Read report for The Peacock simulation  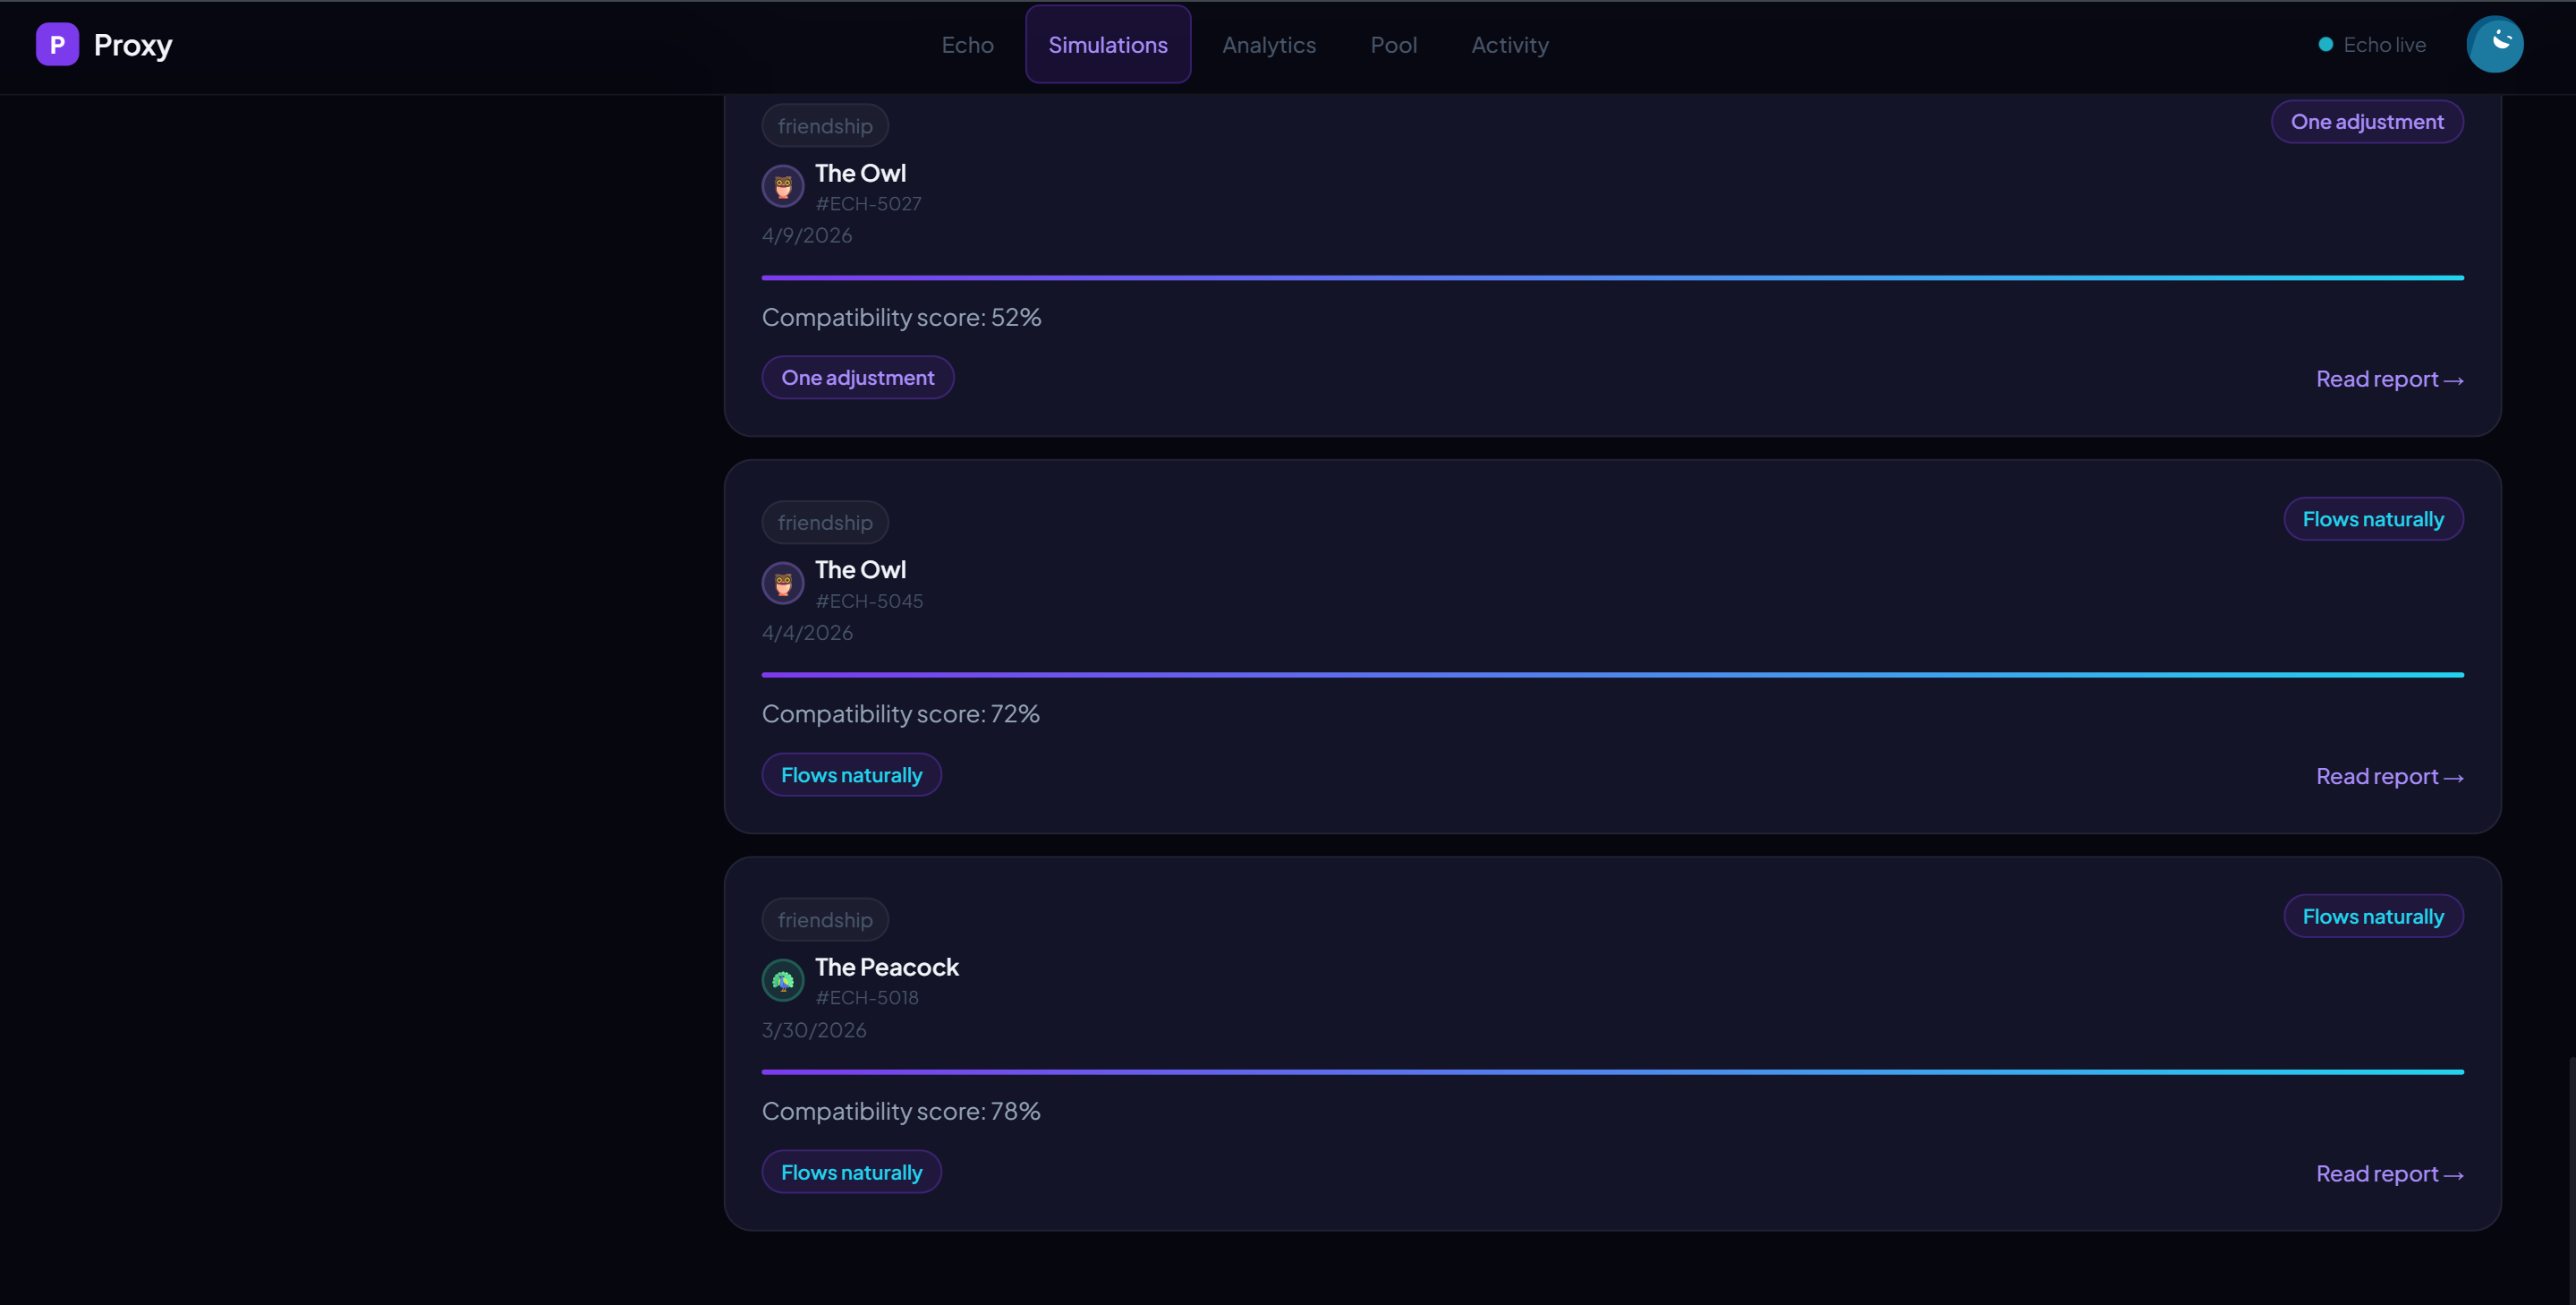[x=2388, y=1174]
